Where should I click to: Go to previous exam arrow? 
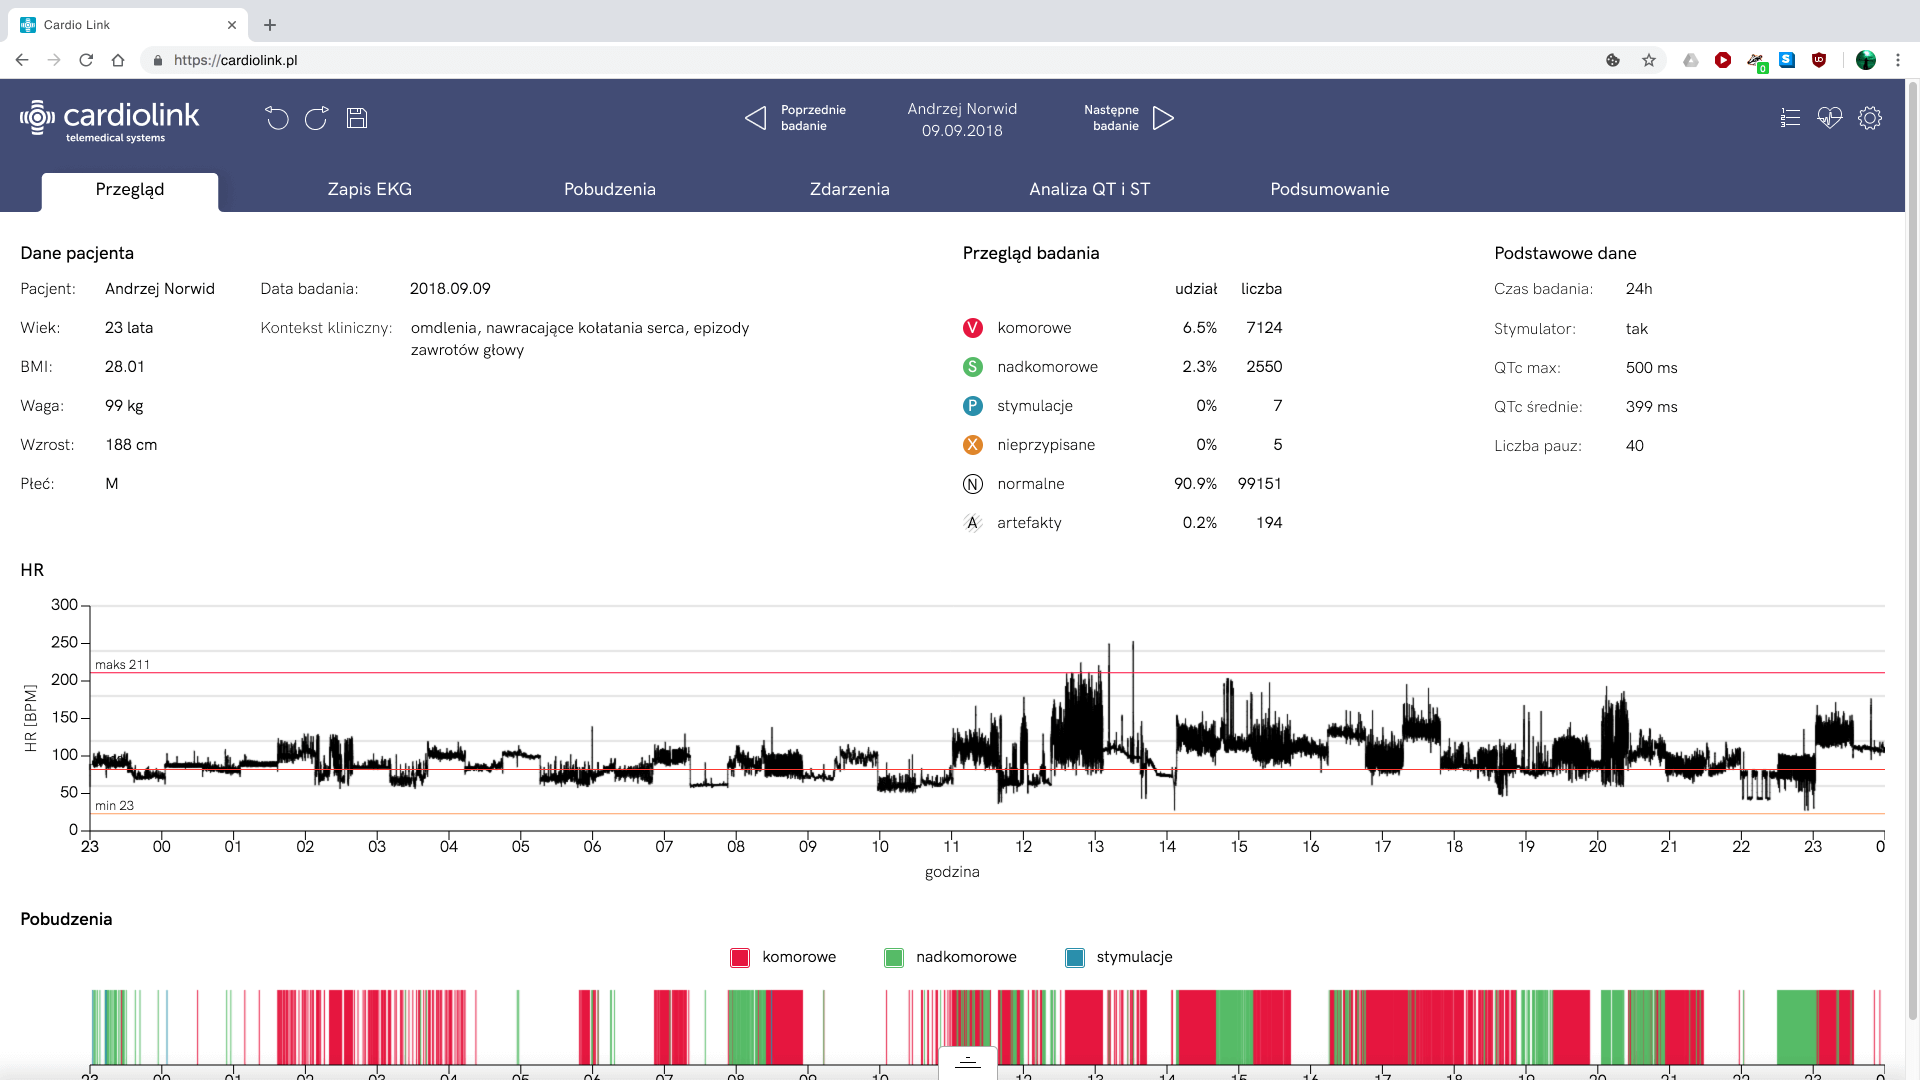coord(756,118)
